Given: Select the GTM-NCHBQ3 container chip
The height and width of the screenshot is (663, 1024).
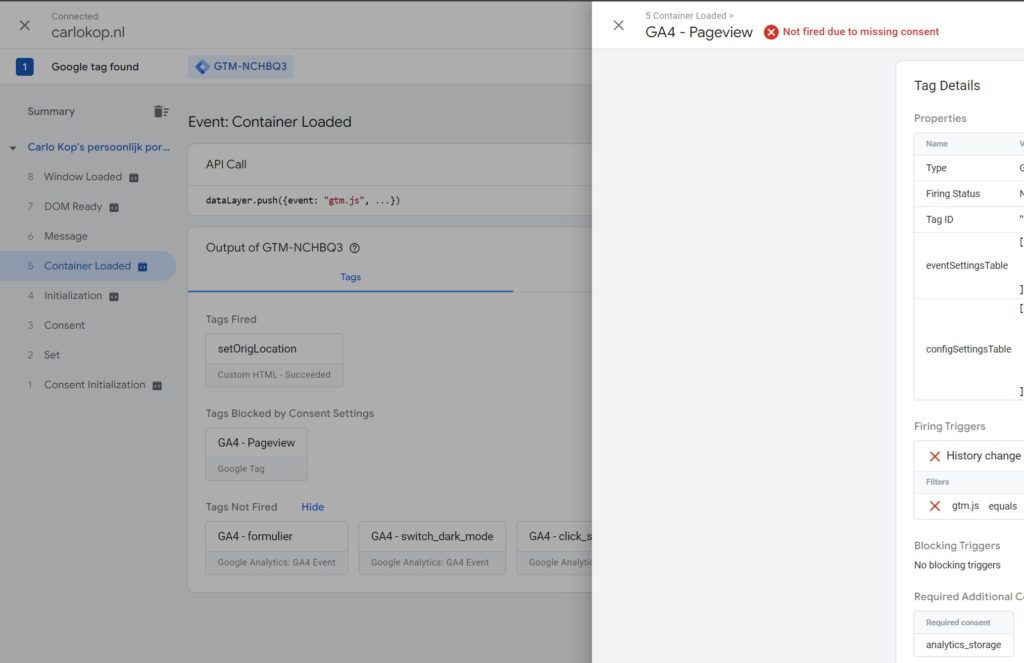Looking at the screenshot, I should [x=241, y=67].
